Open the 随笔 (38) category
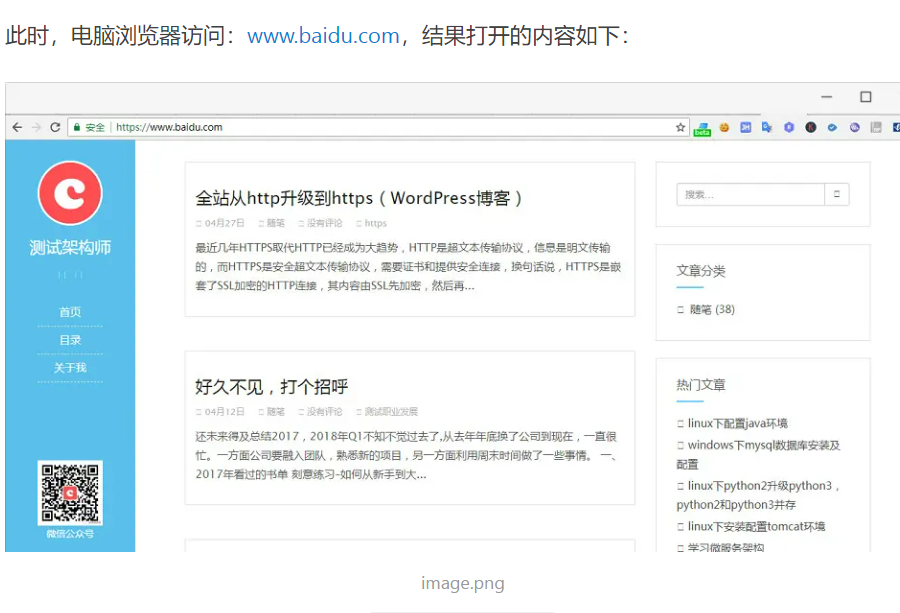 [x=712, y=309]
